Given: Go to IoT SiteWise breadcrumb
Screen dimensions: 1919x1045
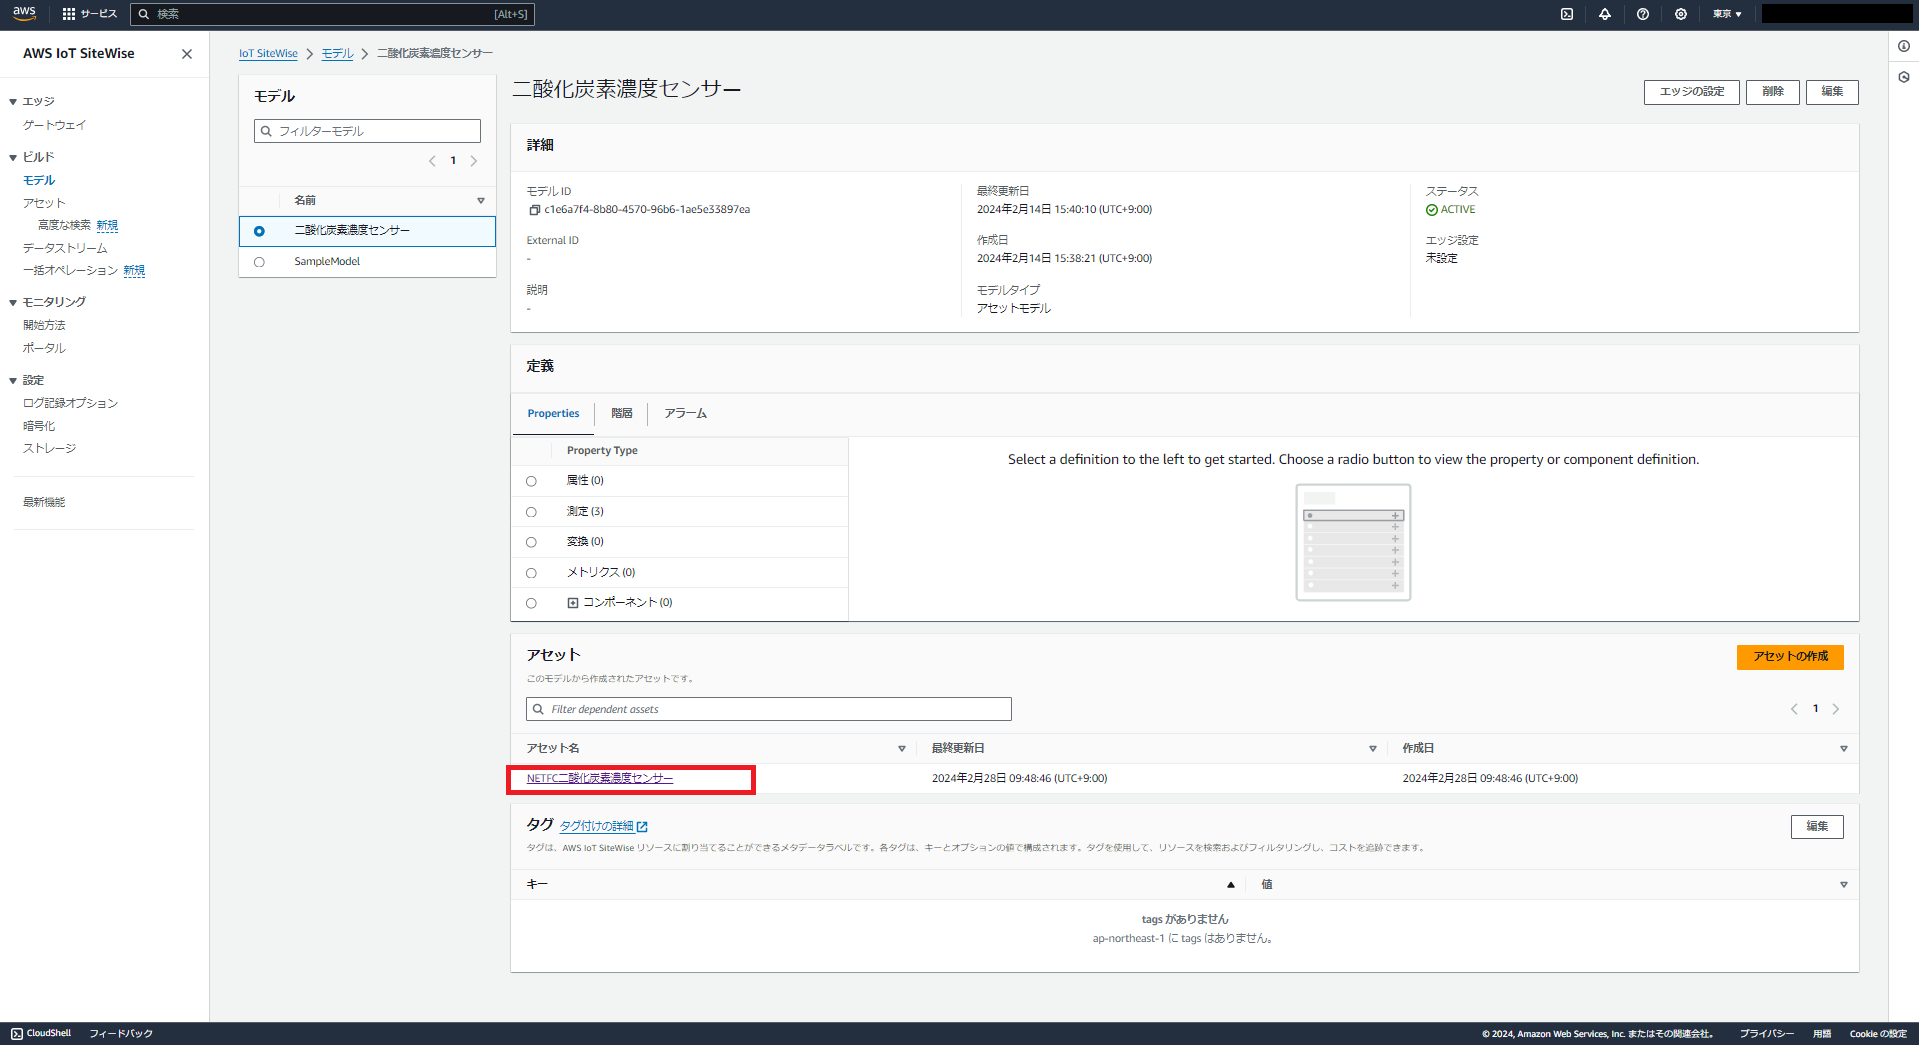Looking at the screenshot, I should [268, 54].
